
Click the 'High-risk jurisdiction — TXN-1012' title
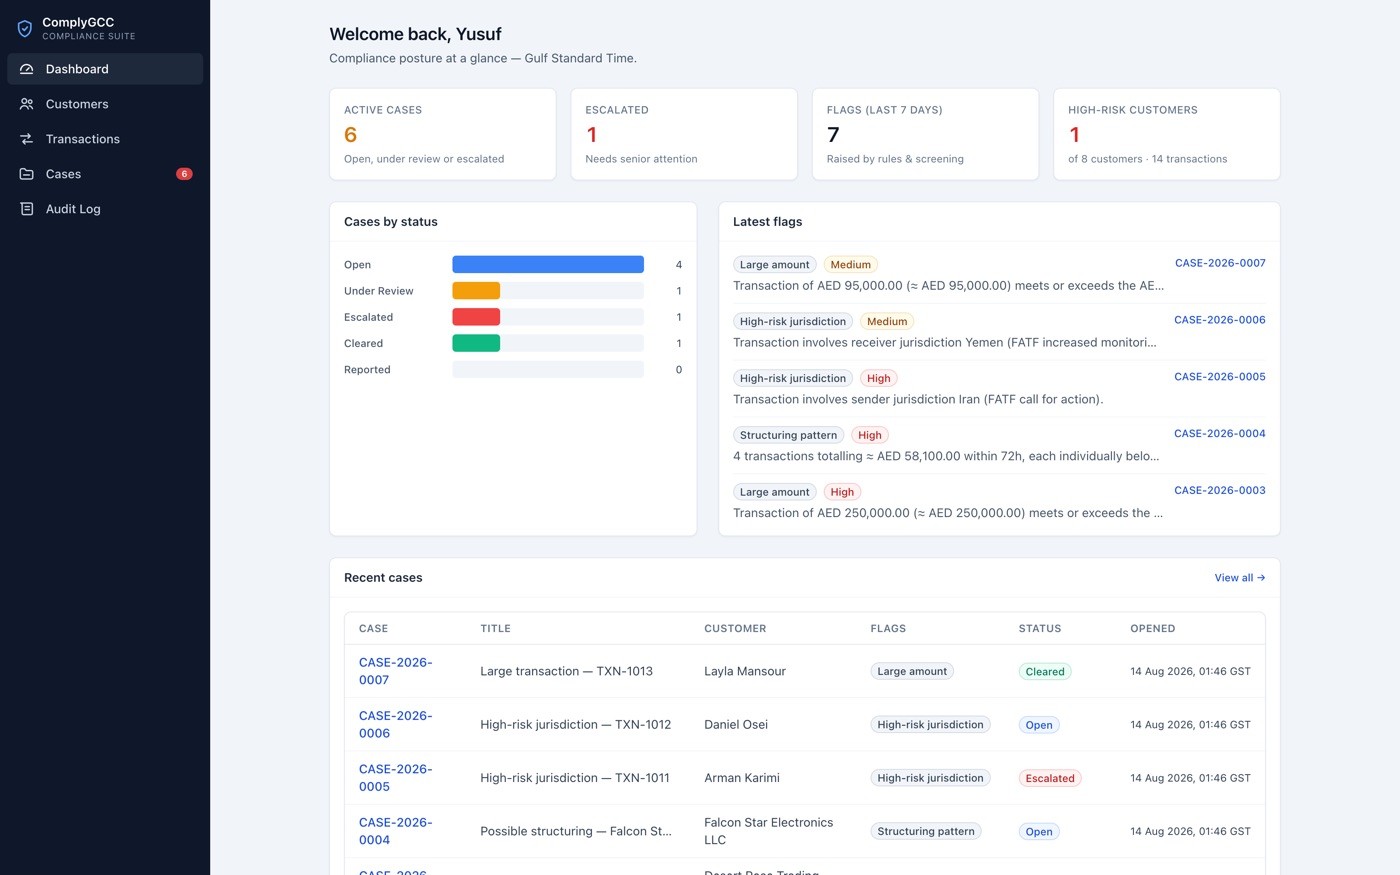(575, 724)
